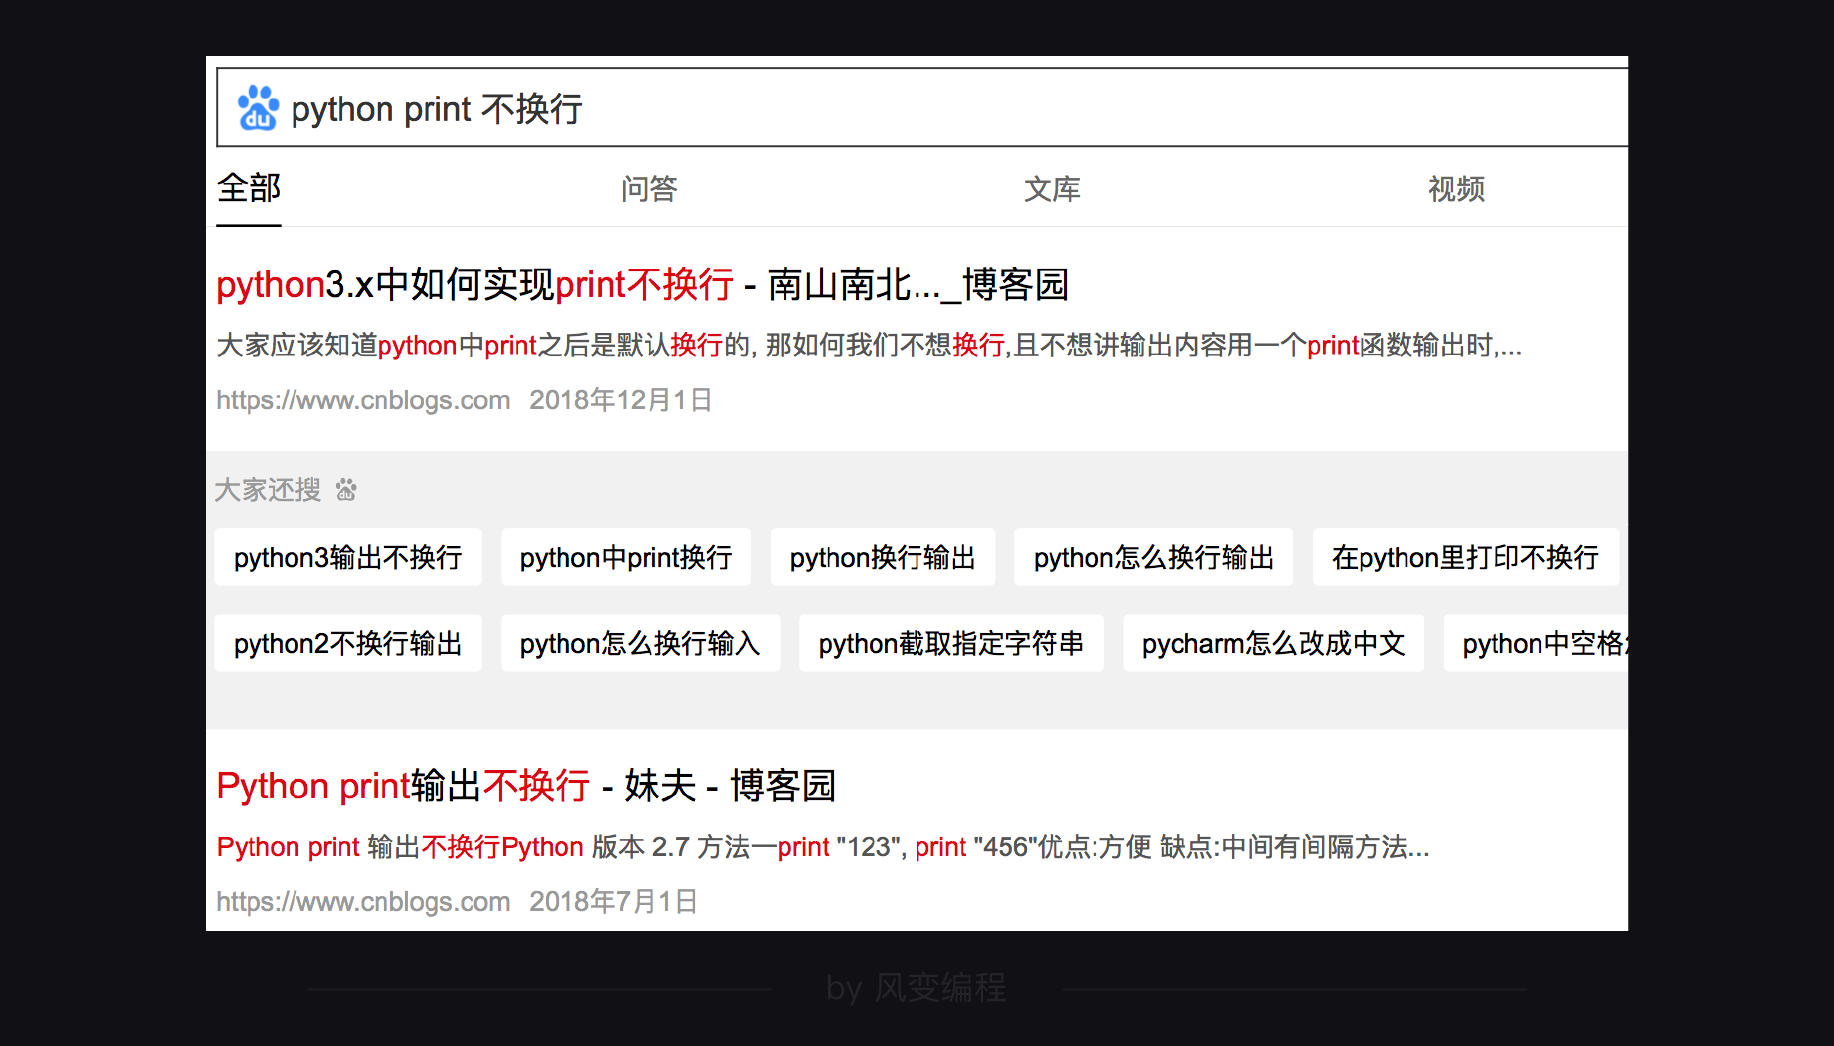
Task: Click related search python换行输出
Action: [883, 557]
